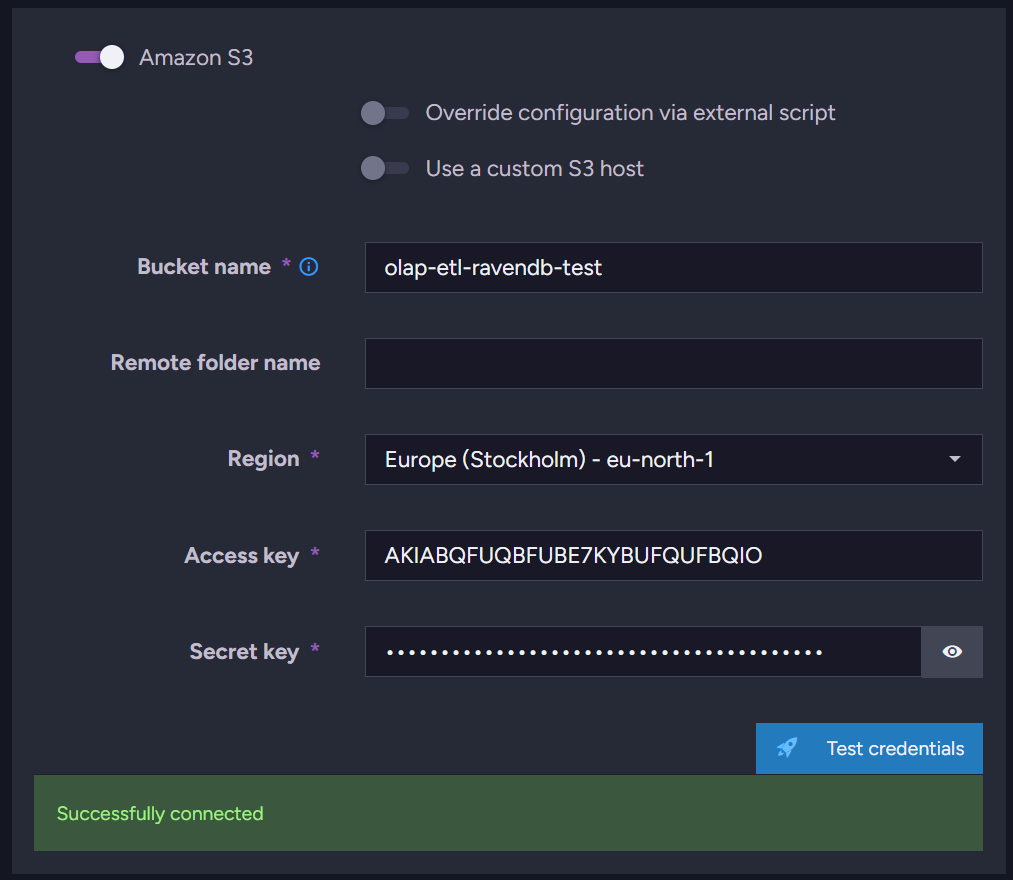Click the Bucket name label
1013x880 pixels.
point(204,267)
